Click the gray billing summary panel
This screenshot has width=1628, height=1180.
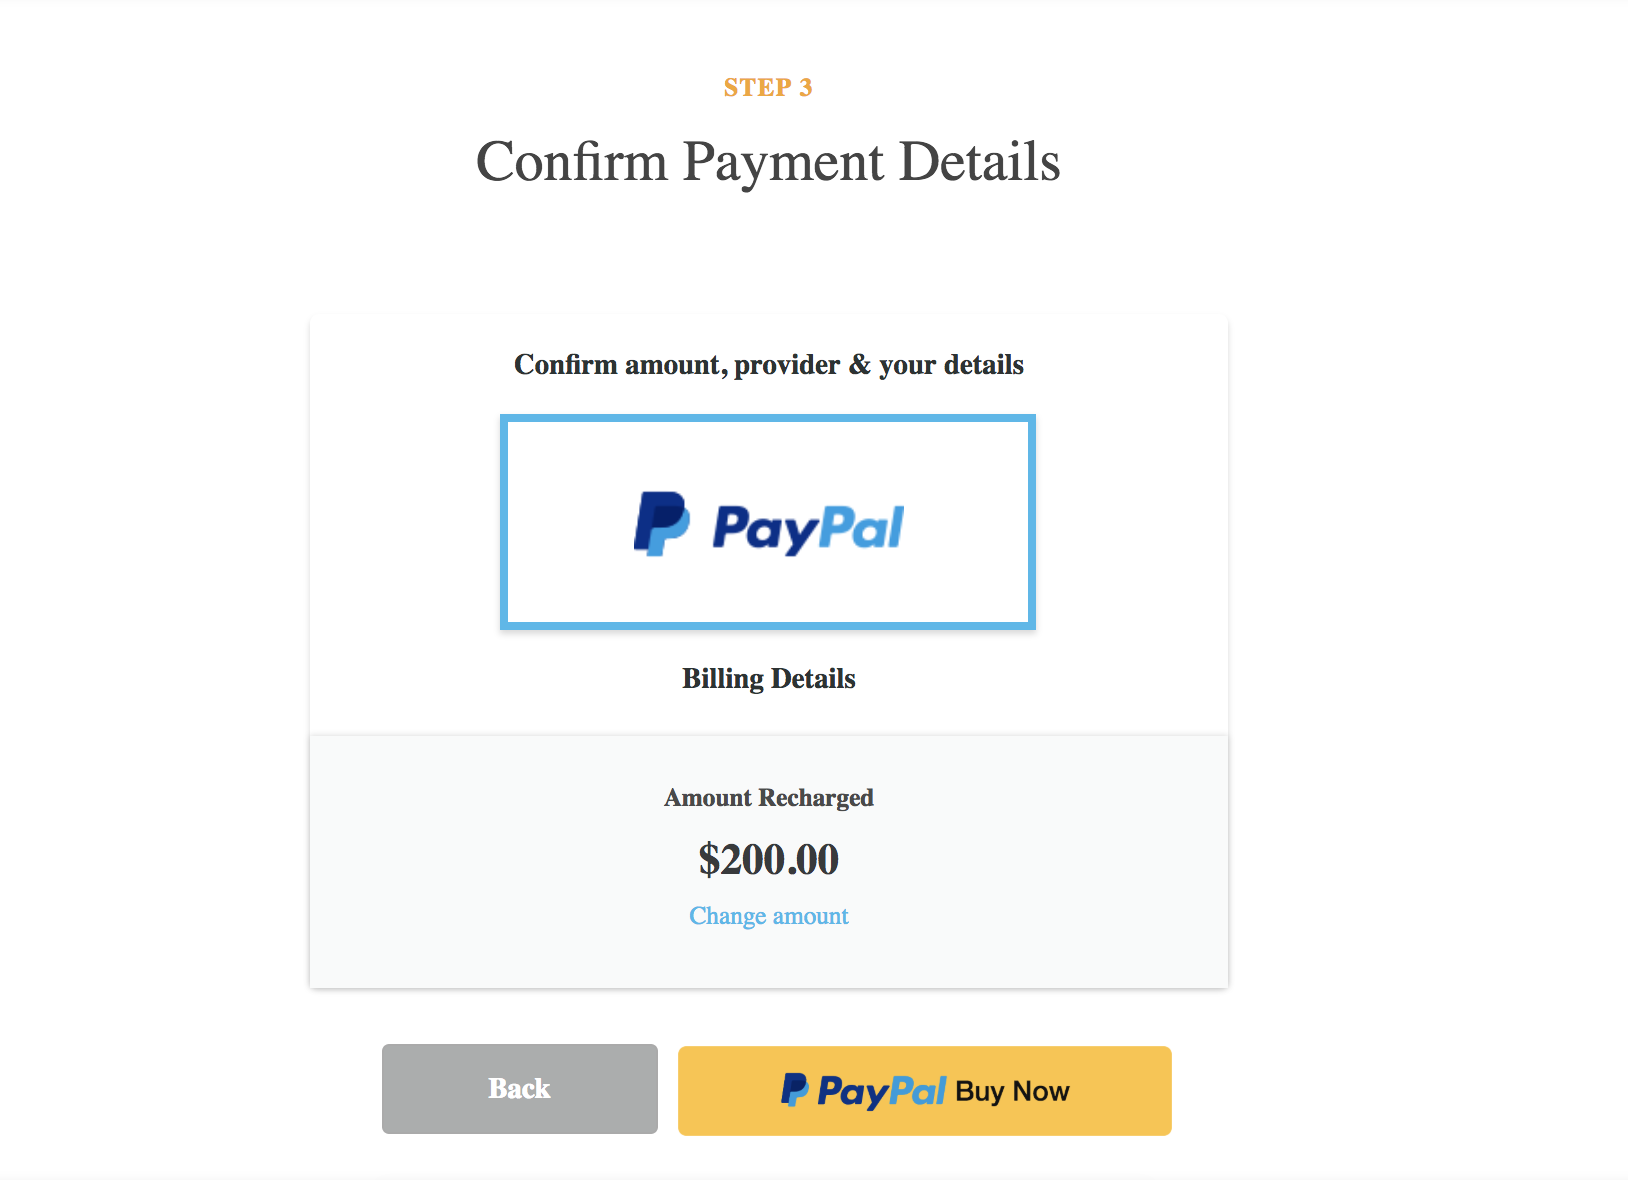pyautogui.click(x=768, y=860)
